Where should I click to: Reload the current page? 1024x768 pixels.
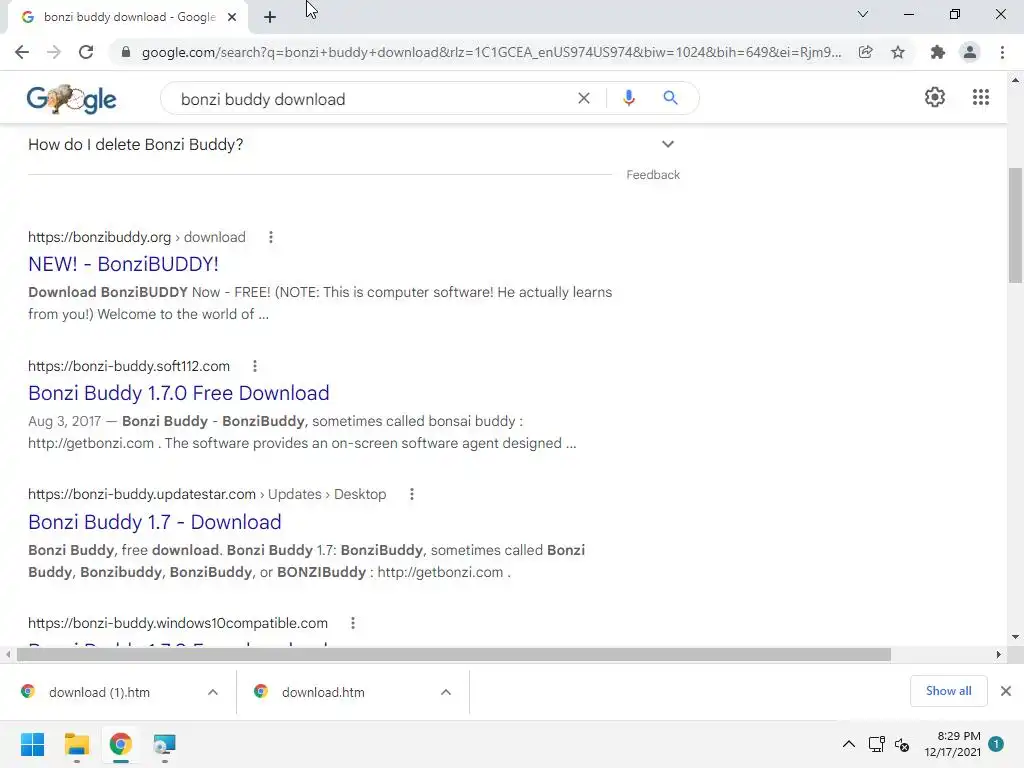(86, 52)
